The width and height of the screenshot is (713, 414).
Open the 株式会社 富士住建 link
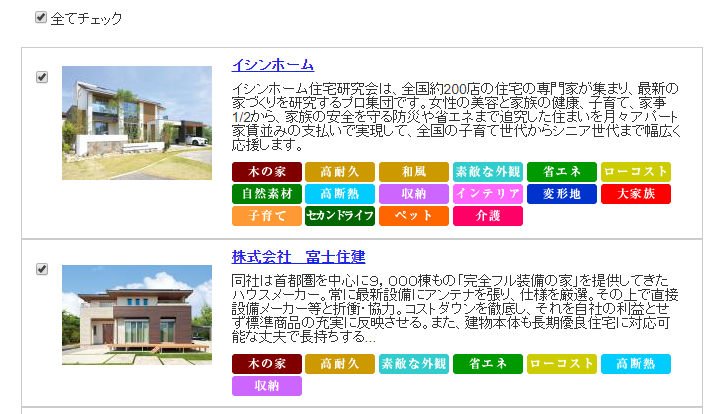click(298, 257)
